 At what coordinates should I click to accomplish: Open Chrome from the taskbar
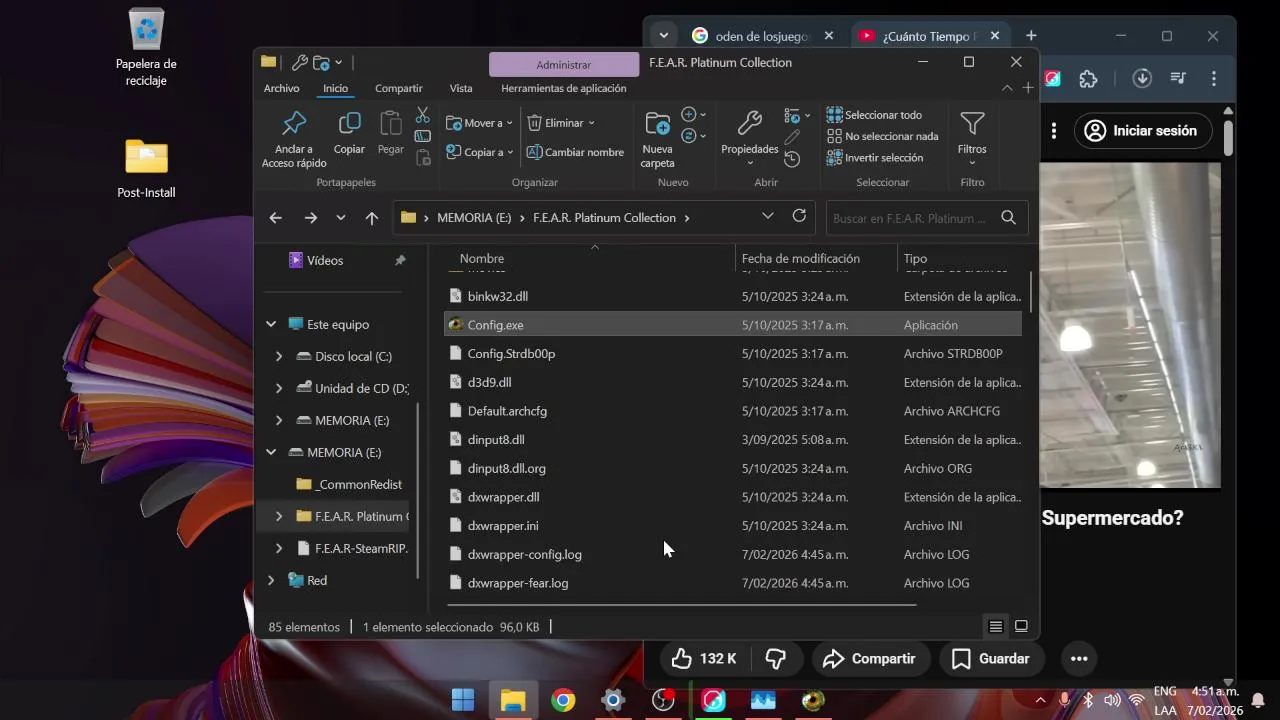pyautogui.click(x=563, y=700)
